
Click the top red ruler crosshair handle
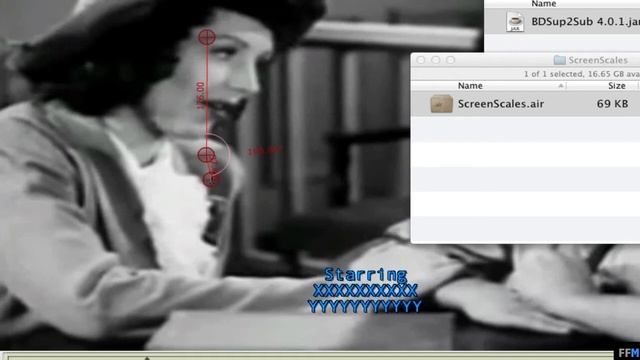[x=207, y=37]
